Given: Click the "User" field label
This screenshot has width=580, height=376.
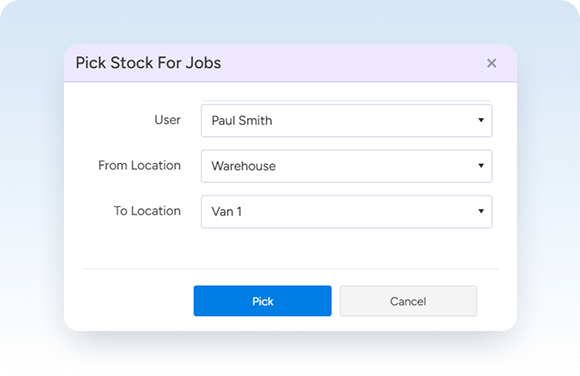Looking at the screenshot, I should coord(168,120).
